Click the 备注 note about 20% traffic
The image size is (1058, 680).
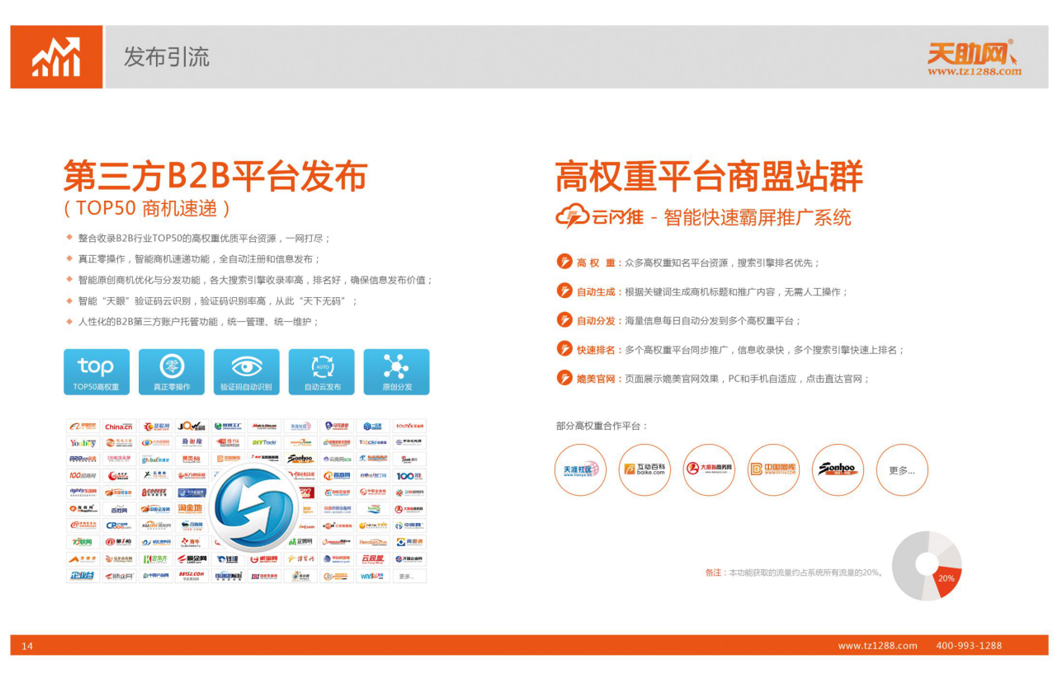(x=794, y=572)
